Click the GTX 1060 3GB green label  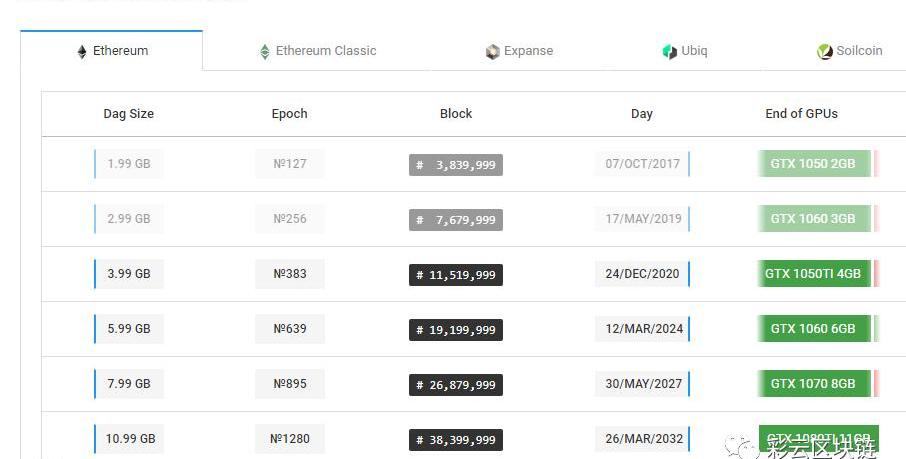(x=814, y=219)
